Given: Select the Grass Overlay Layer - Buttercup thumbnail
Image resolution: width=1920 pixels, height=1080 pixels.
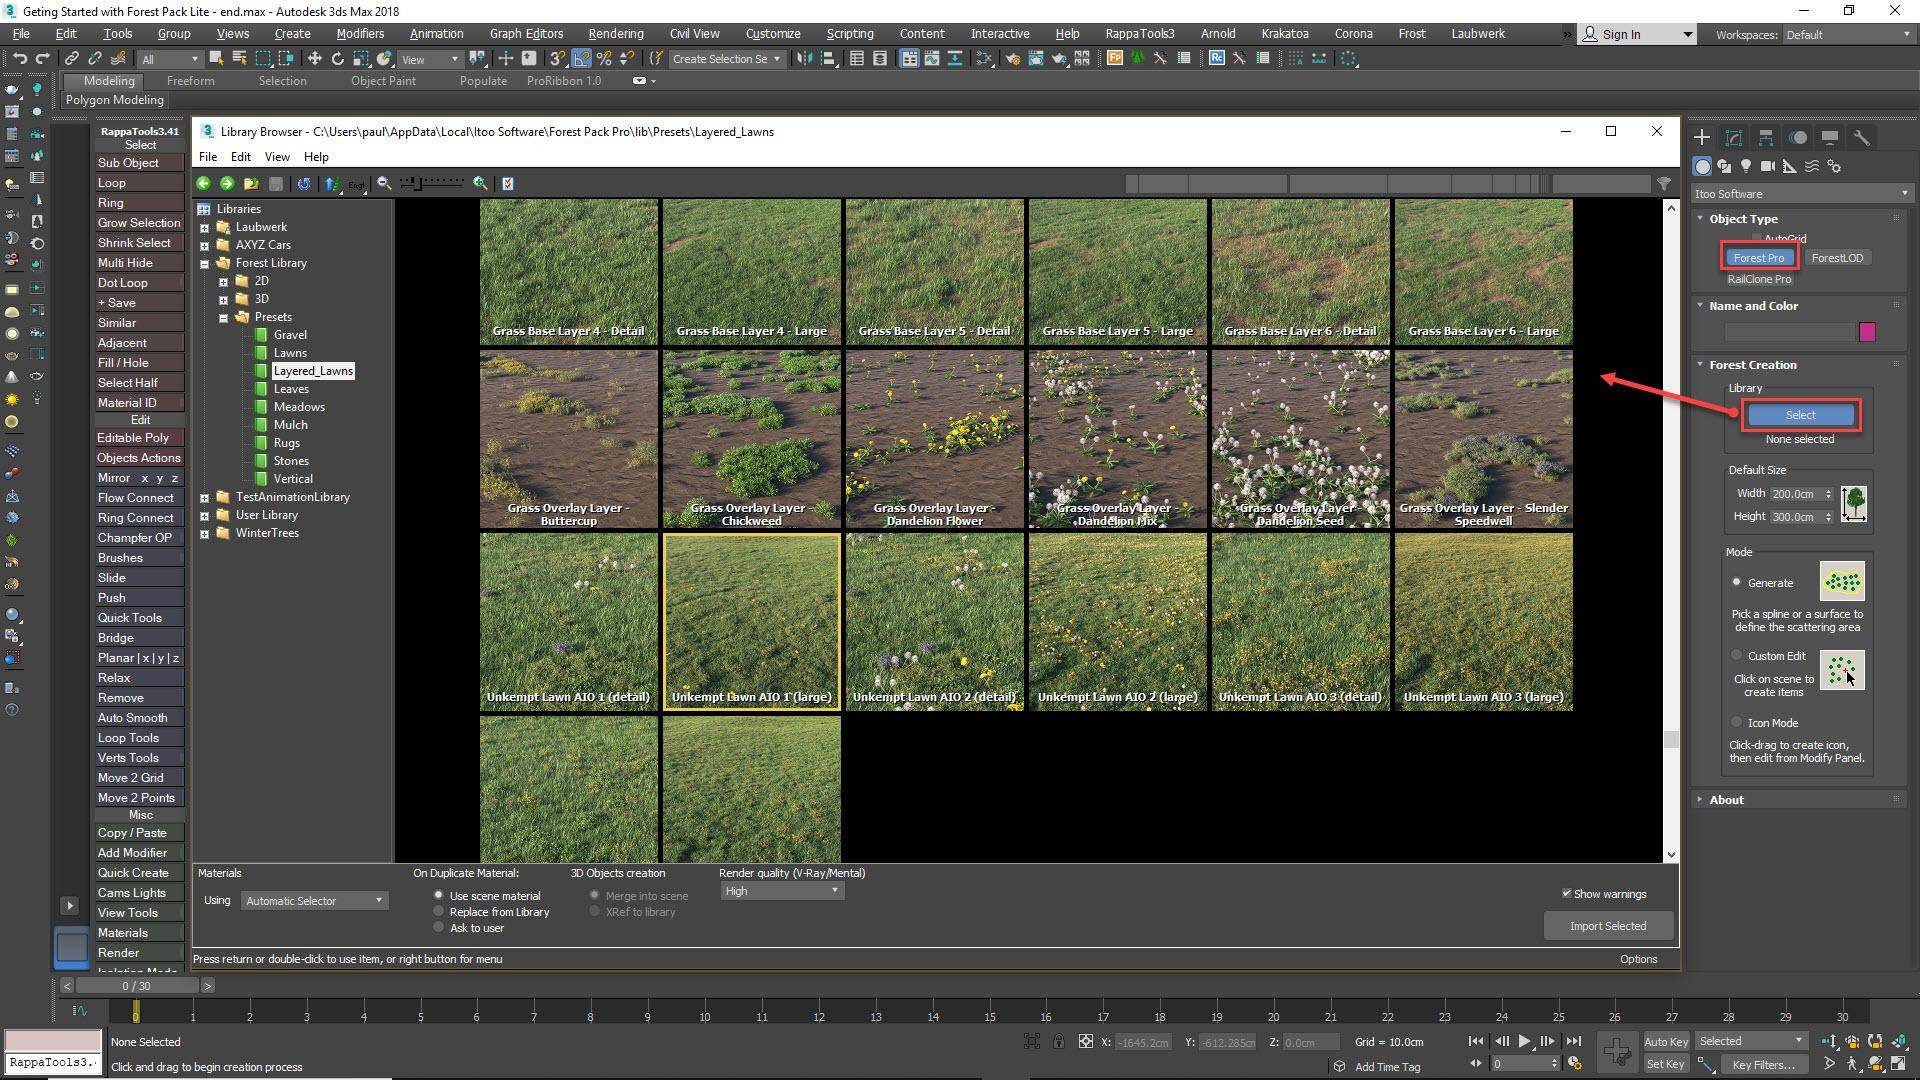Looking at the screenshot, I should 568,438.
